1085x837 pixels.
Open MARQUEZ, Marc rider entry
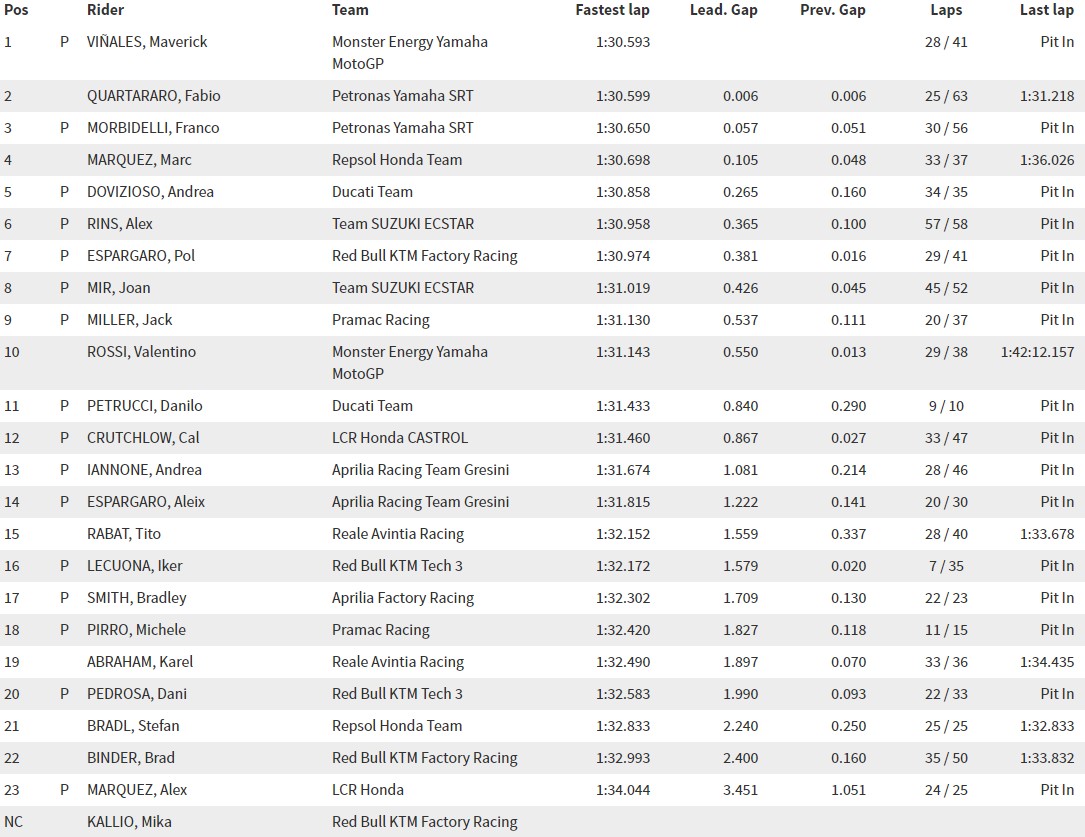point(139,160)
